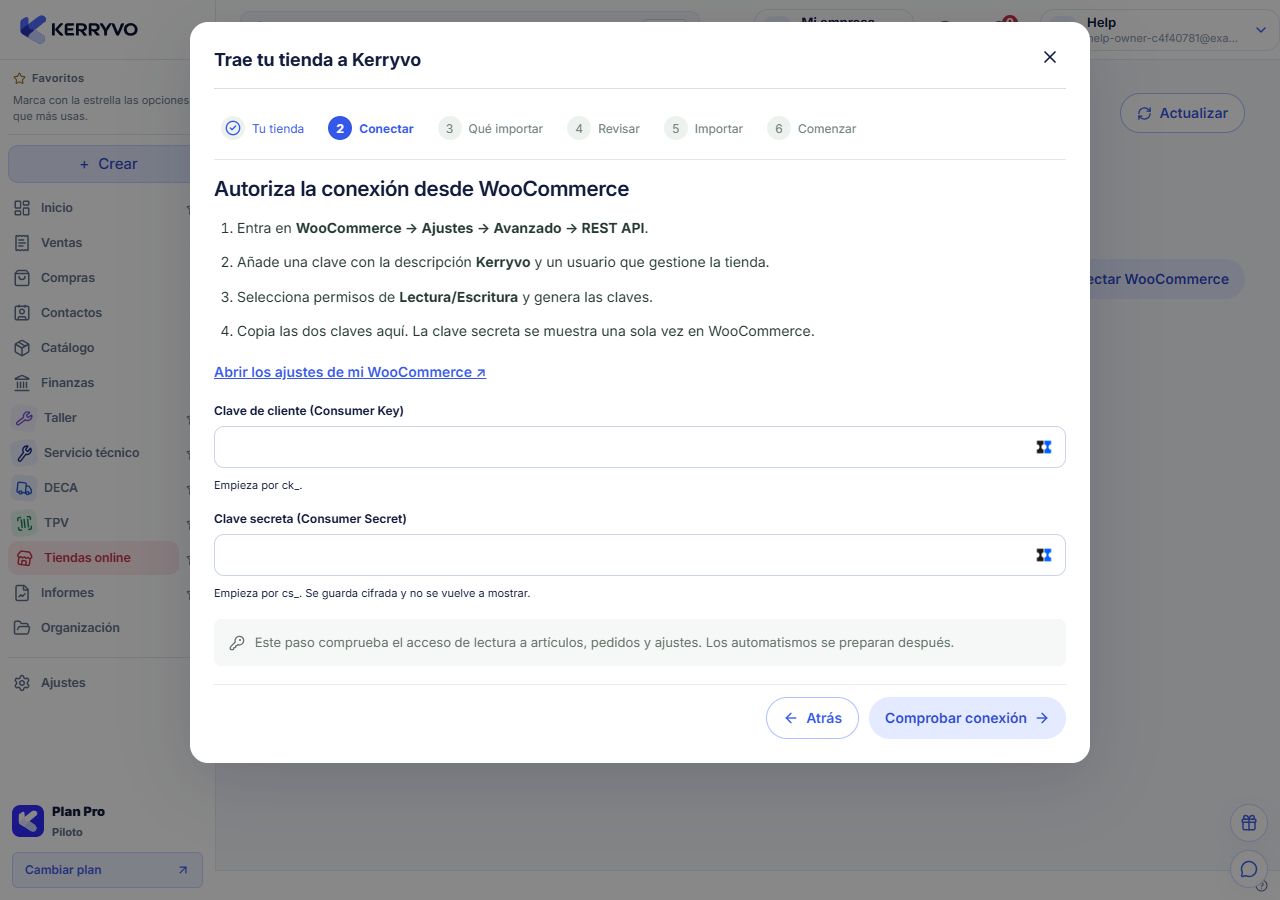Viewport: 1280px width, 900px height.
Task: Click the Plan Pro label
Action: coord(78,812)
